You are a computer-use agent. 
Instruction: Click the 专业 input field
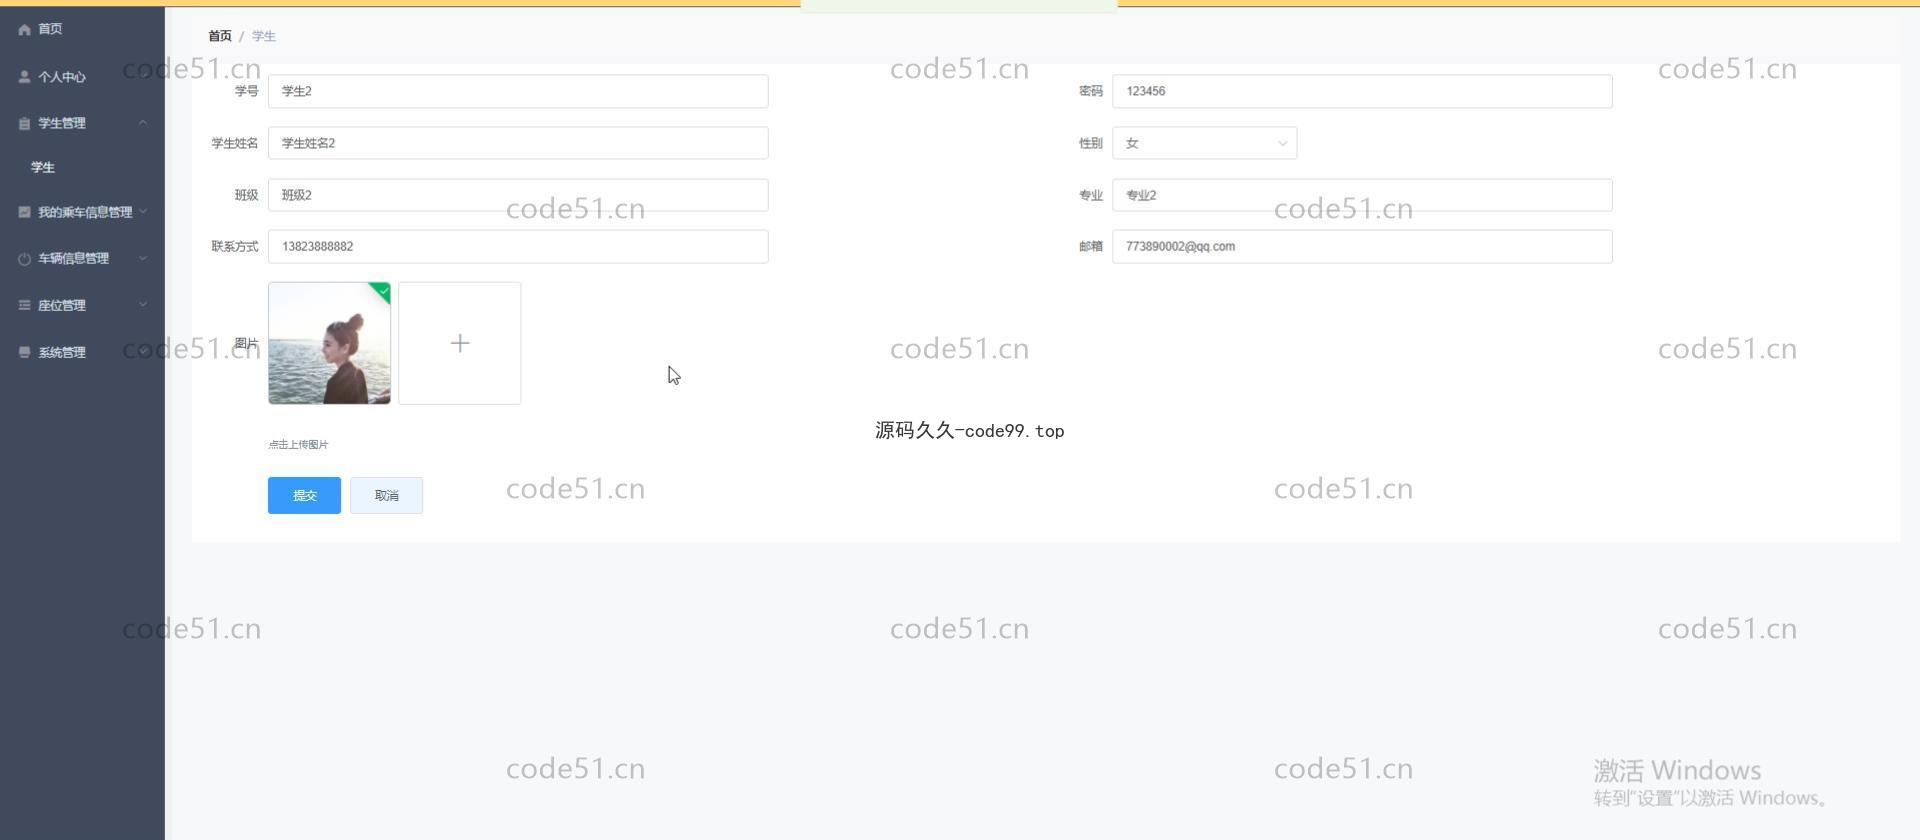coord(1362,195)
